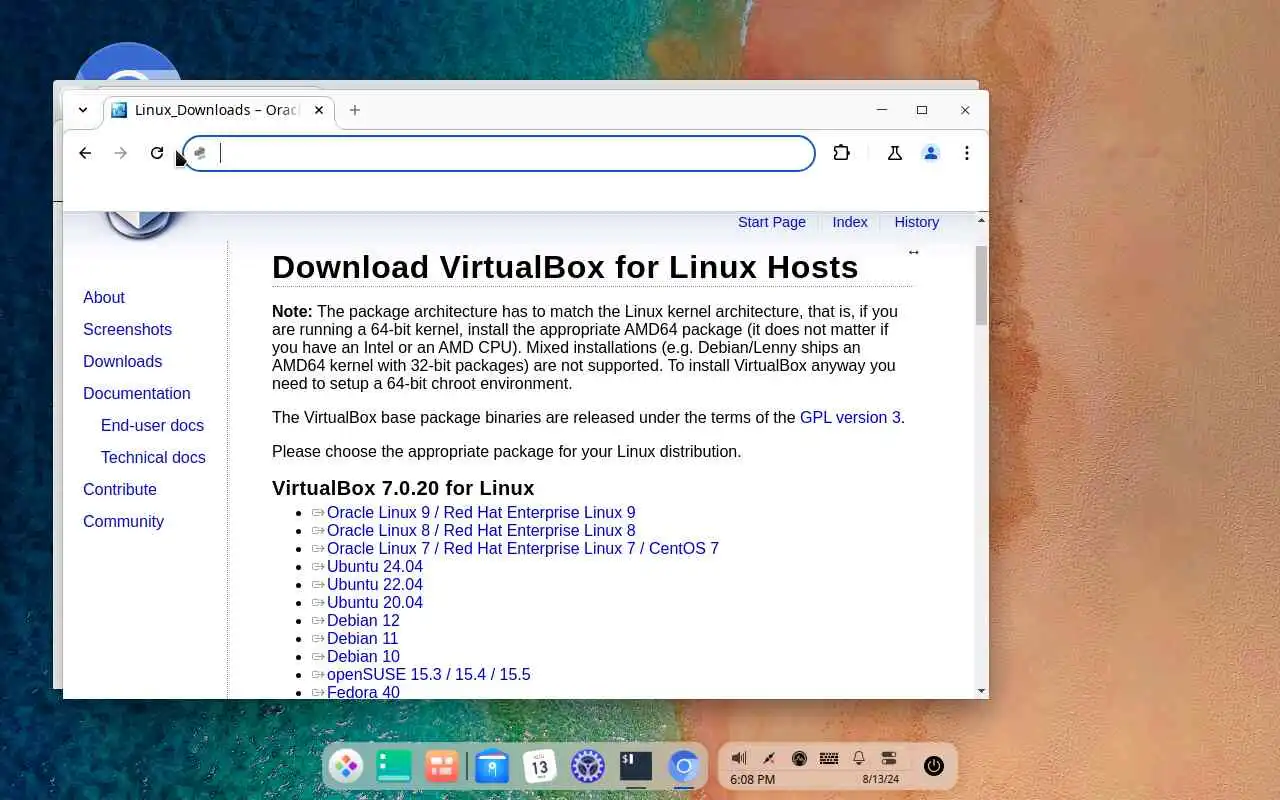Screen dimensions: 1280x800
Task: Select the Linux_Downloads – Oracle tab
Action: [218, 110]
